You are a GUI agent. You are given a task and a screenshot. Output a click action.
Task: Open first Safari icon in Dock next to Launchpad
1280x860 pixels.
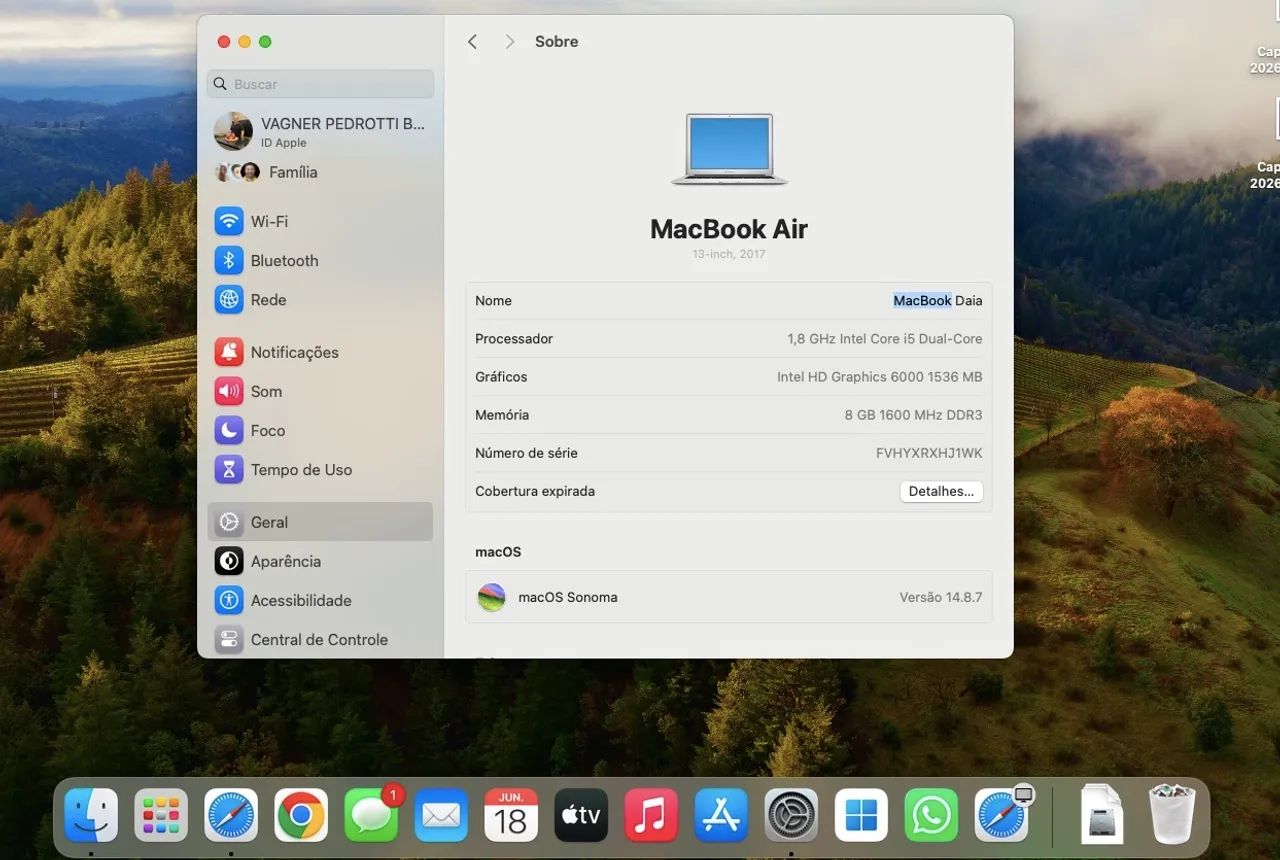pyautogui.click(x=231, y=815)
